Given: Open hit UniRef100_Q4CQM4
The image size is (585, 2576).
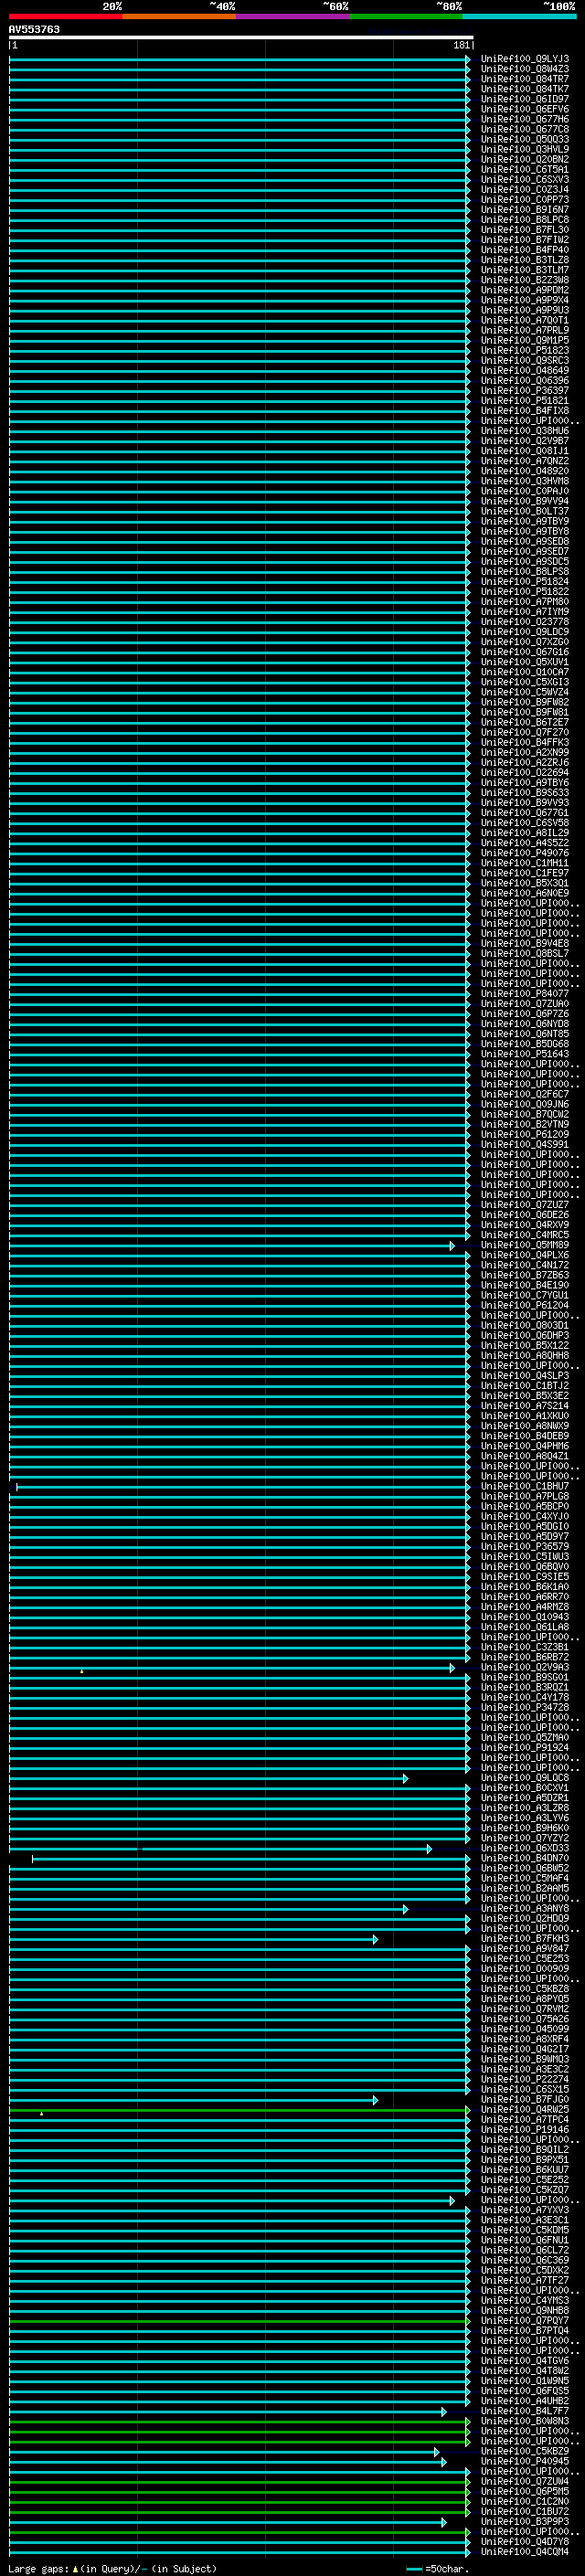Looking at the screenshot, I should click(x=525, y=2552).
